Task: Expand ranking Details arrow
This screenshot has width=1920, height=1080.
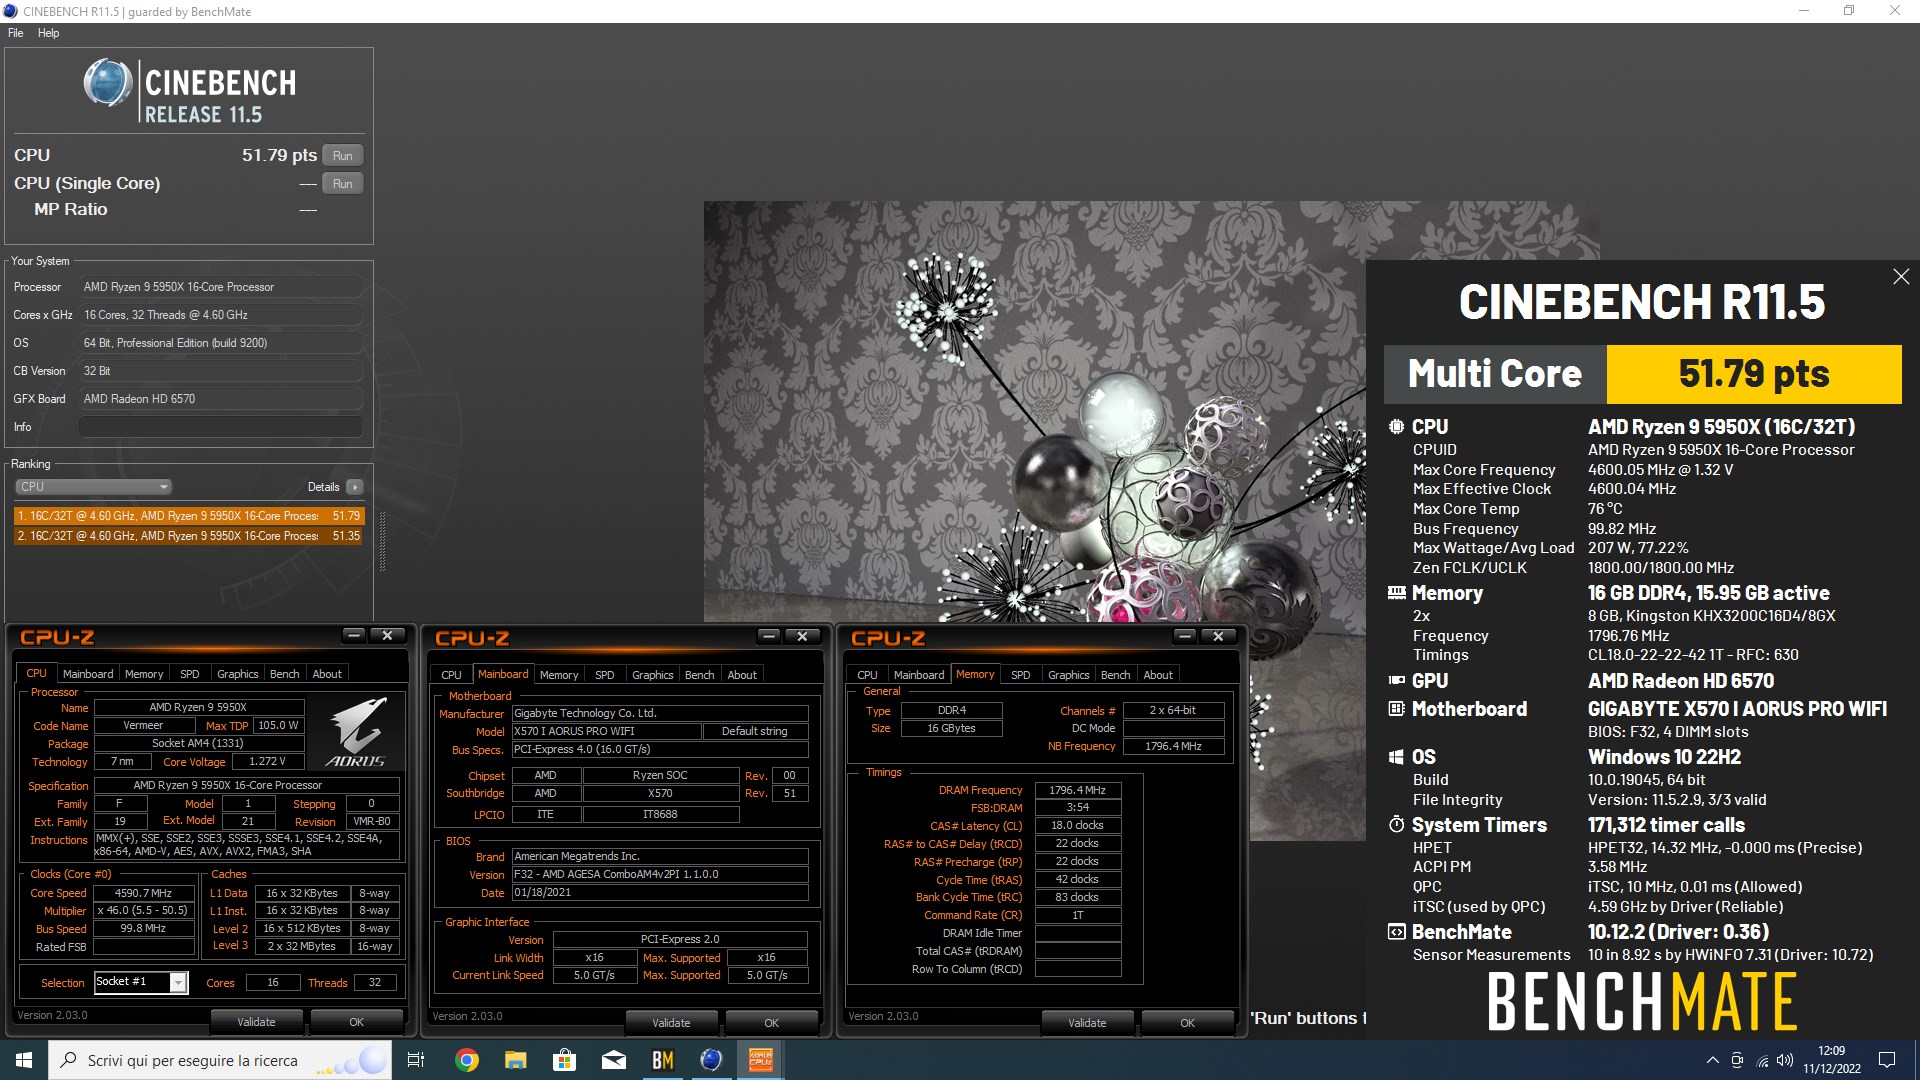Action: (354, 487)
